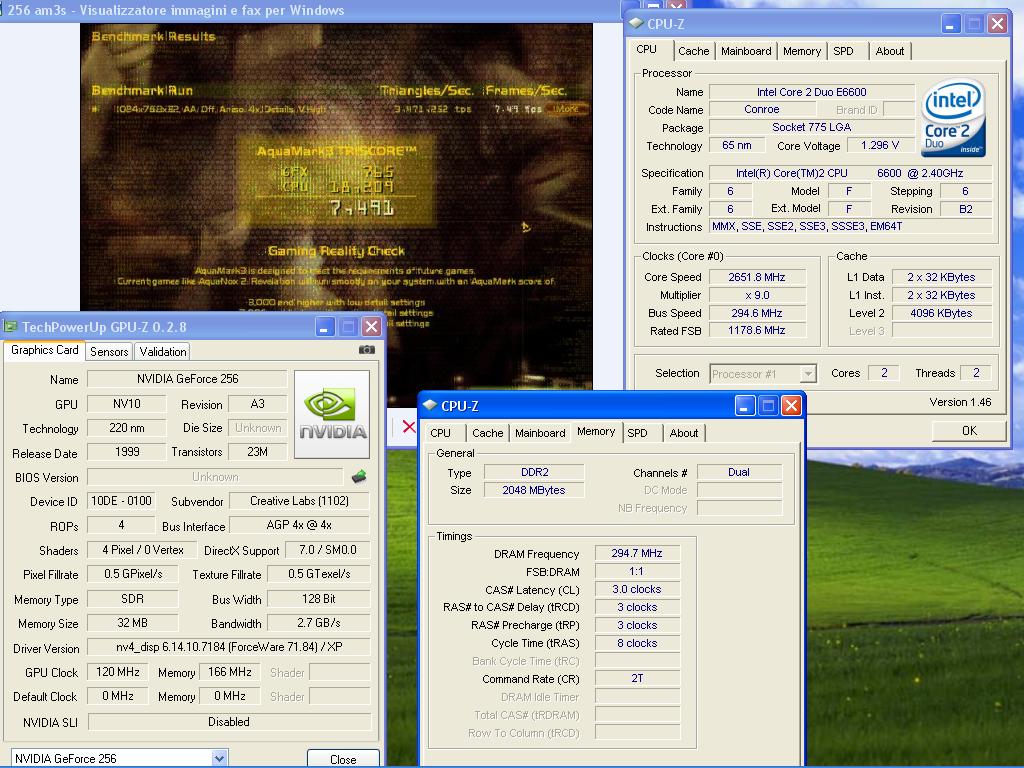Close the GPU-Z window with X

coord(372,327)
